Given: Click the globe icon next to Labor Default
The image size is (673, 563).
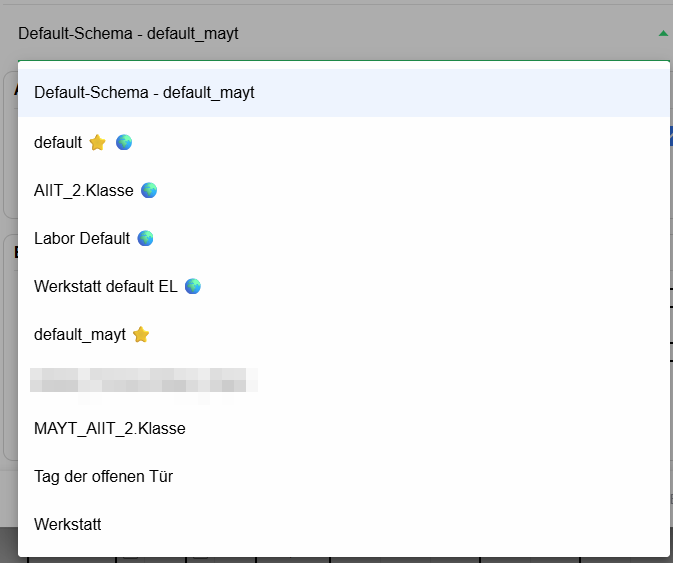Looking at the screenshot, I should click(146, 238).
